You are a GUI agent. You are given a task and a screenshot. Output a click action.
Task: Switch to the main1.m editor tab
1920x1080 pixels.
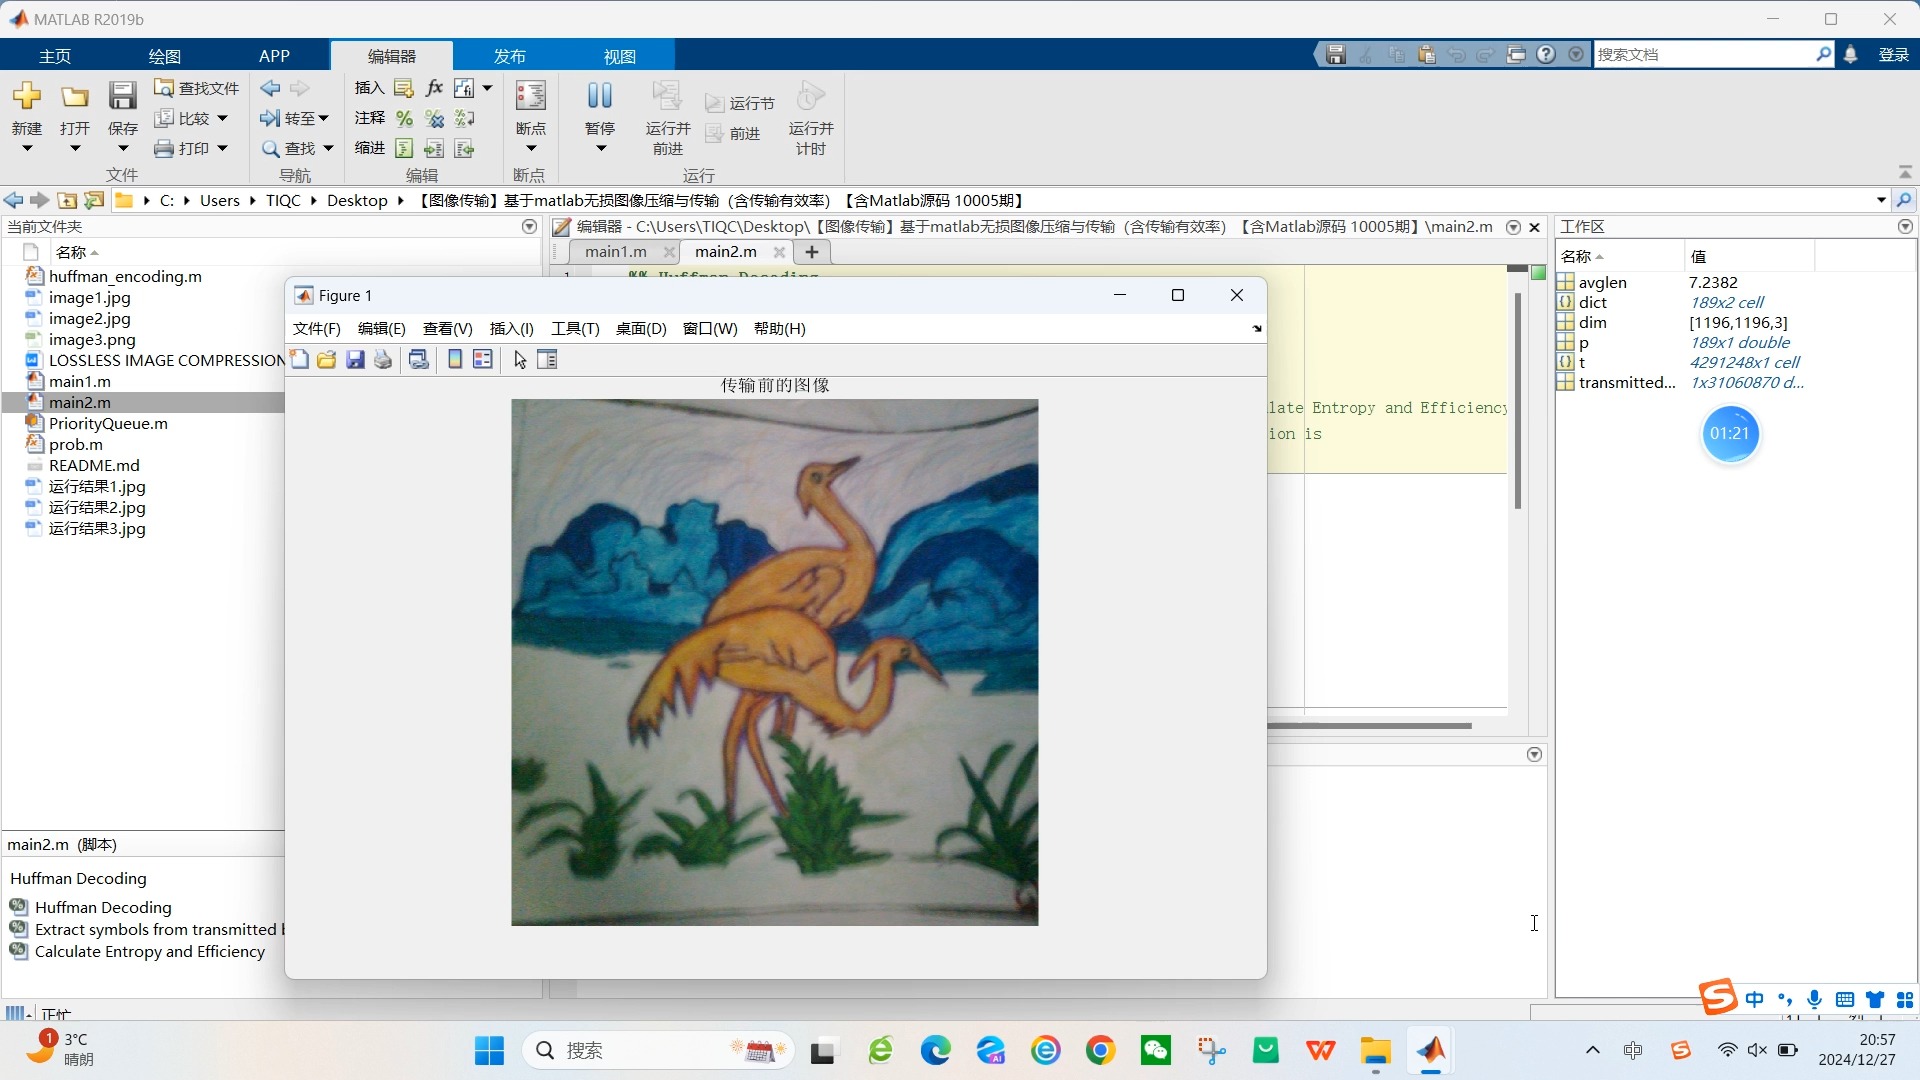[615, 252]
